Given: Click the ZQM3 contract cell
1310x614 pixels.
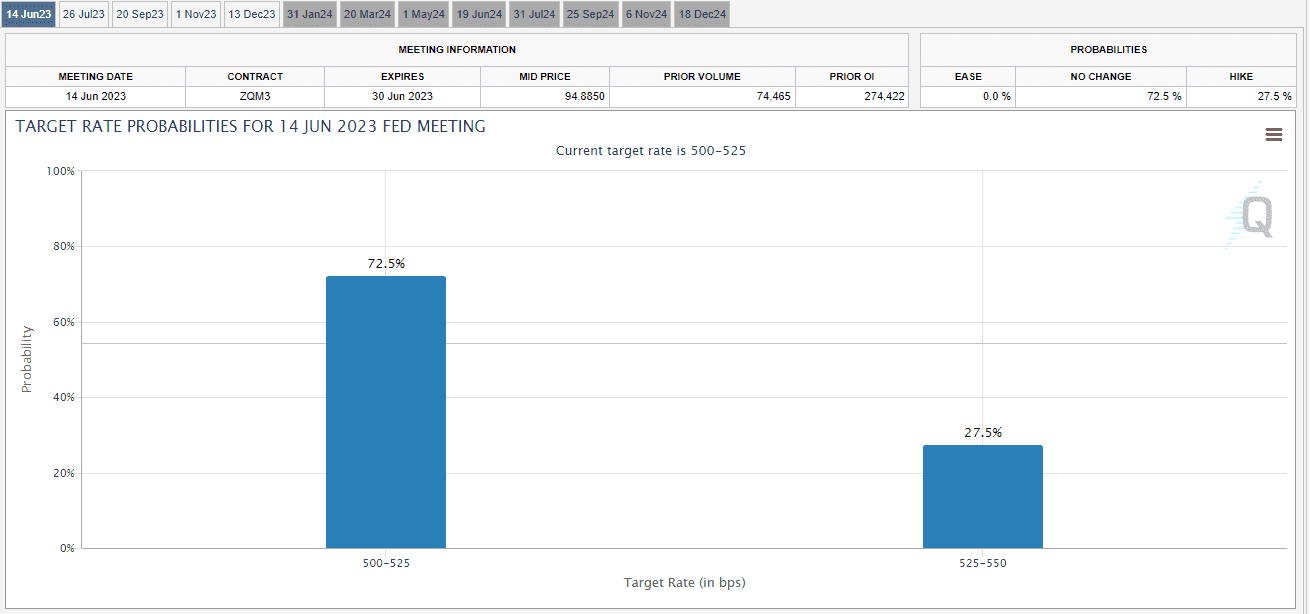Looking at the screenshot, I should point(255,96).
